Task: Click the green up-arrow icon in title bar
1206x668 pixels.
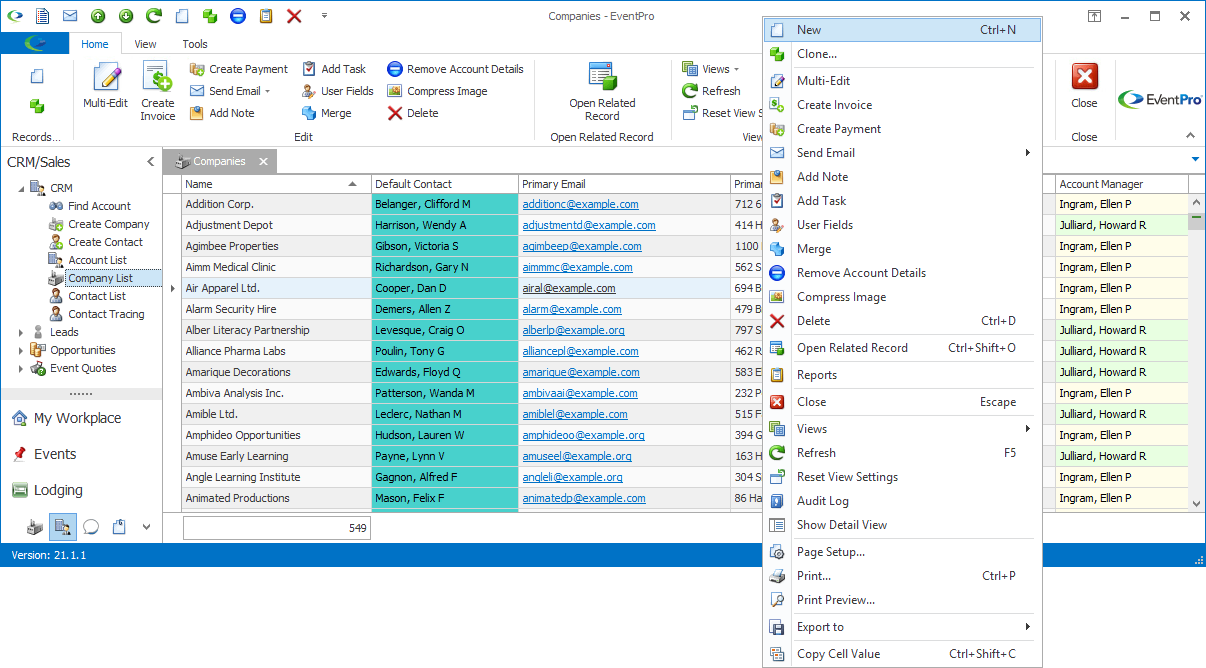Action: pyautogui.click(x=98, y=16)
